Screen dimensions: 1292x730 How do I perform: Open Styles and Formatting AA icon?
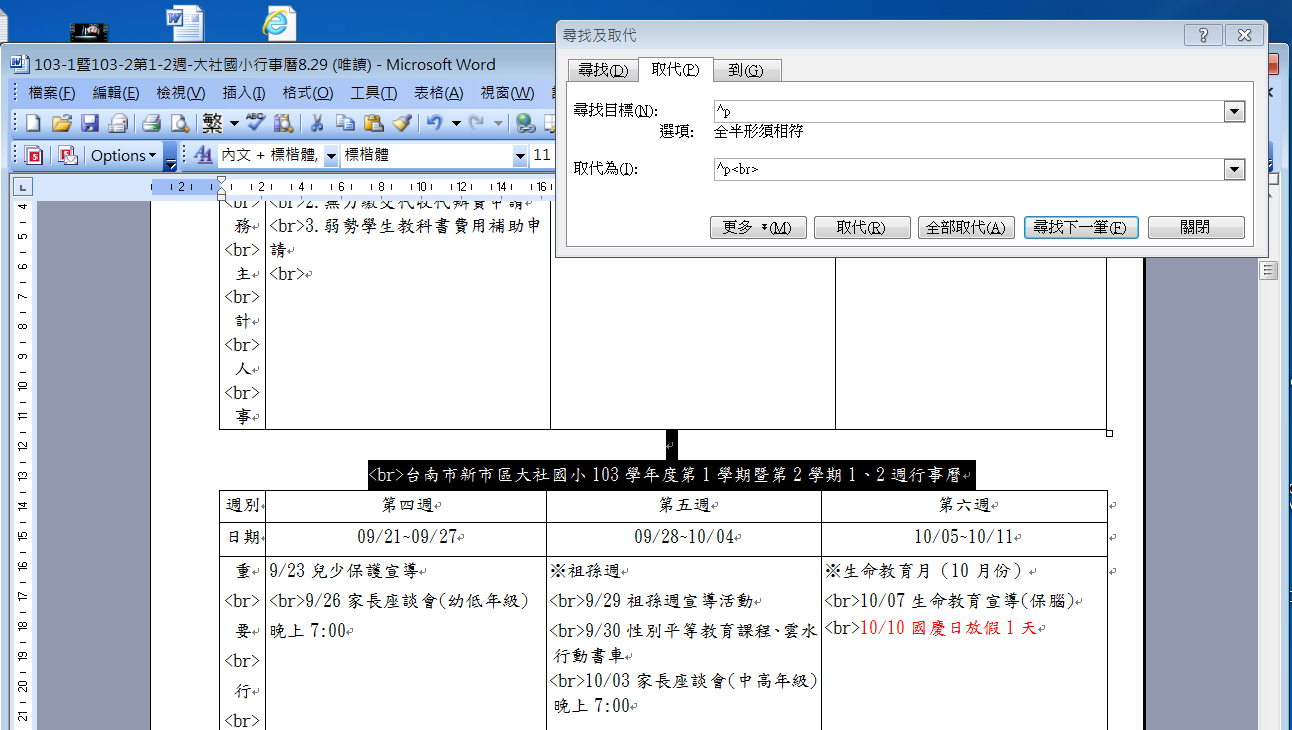[203, 156]
